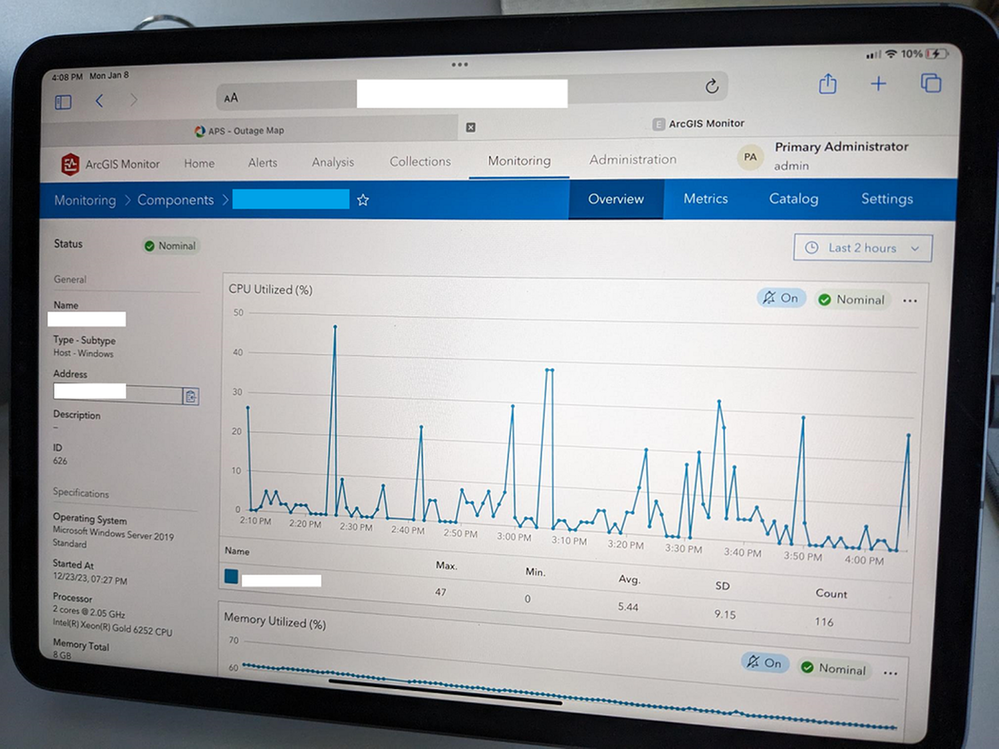Click the Max. value 47

(440, 592)
